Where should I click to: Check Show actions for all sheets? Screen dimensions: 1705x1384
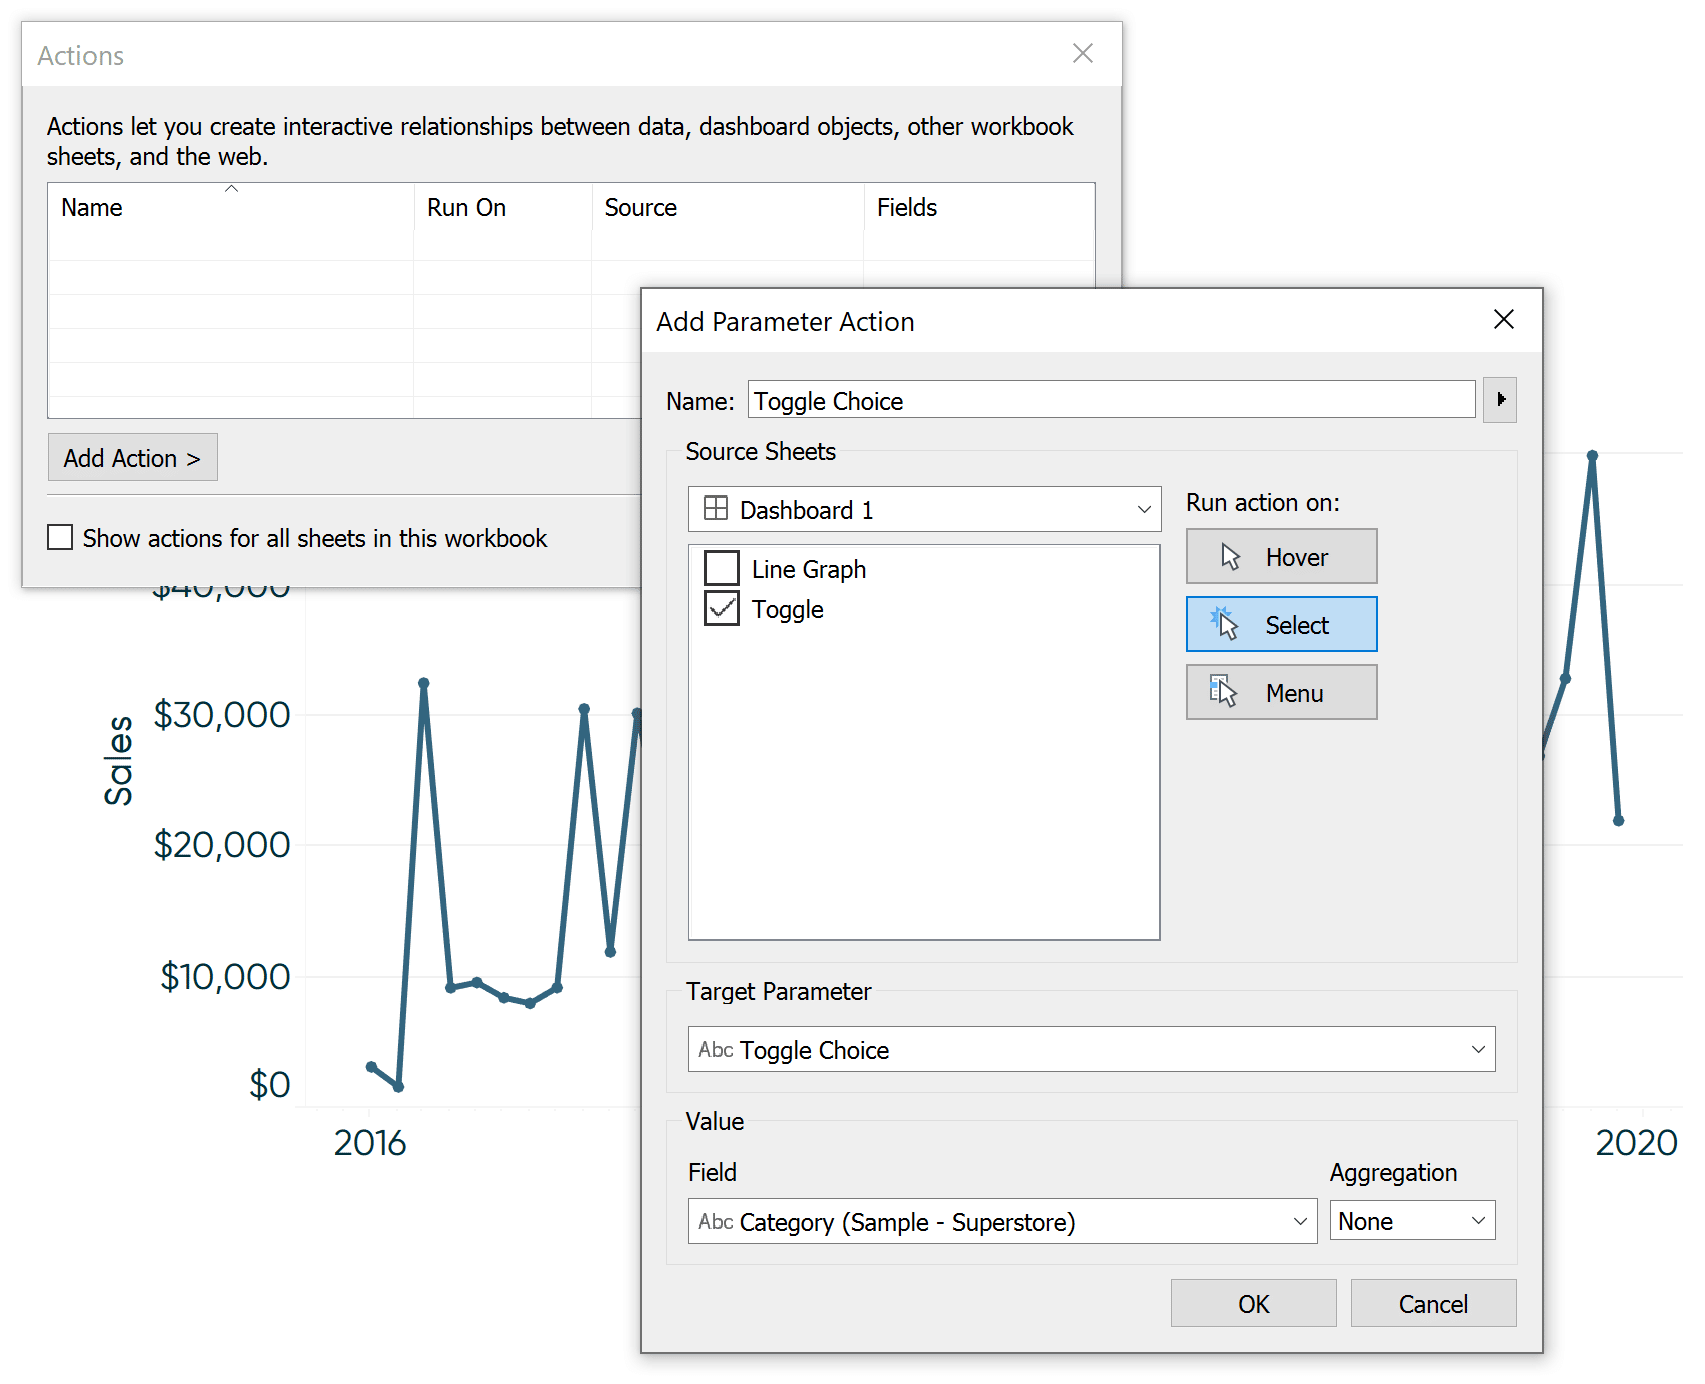(x=61, y=538)
